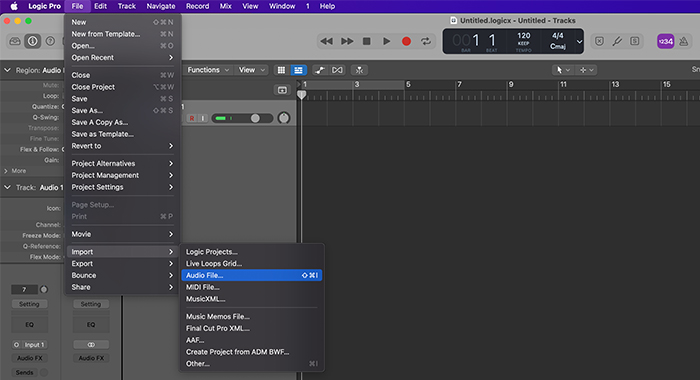700x380 pixels.
Task: Click the tuner fork icon
Action: (x=617, y=41)
